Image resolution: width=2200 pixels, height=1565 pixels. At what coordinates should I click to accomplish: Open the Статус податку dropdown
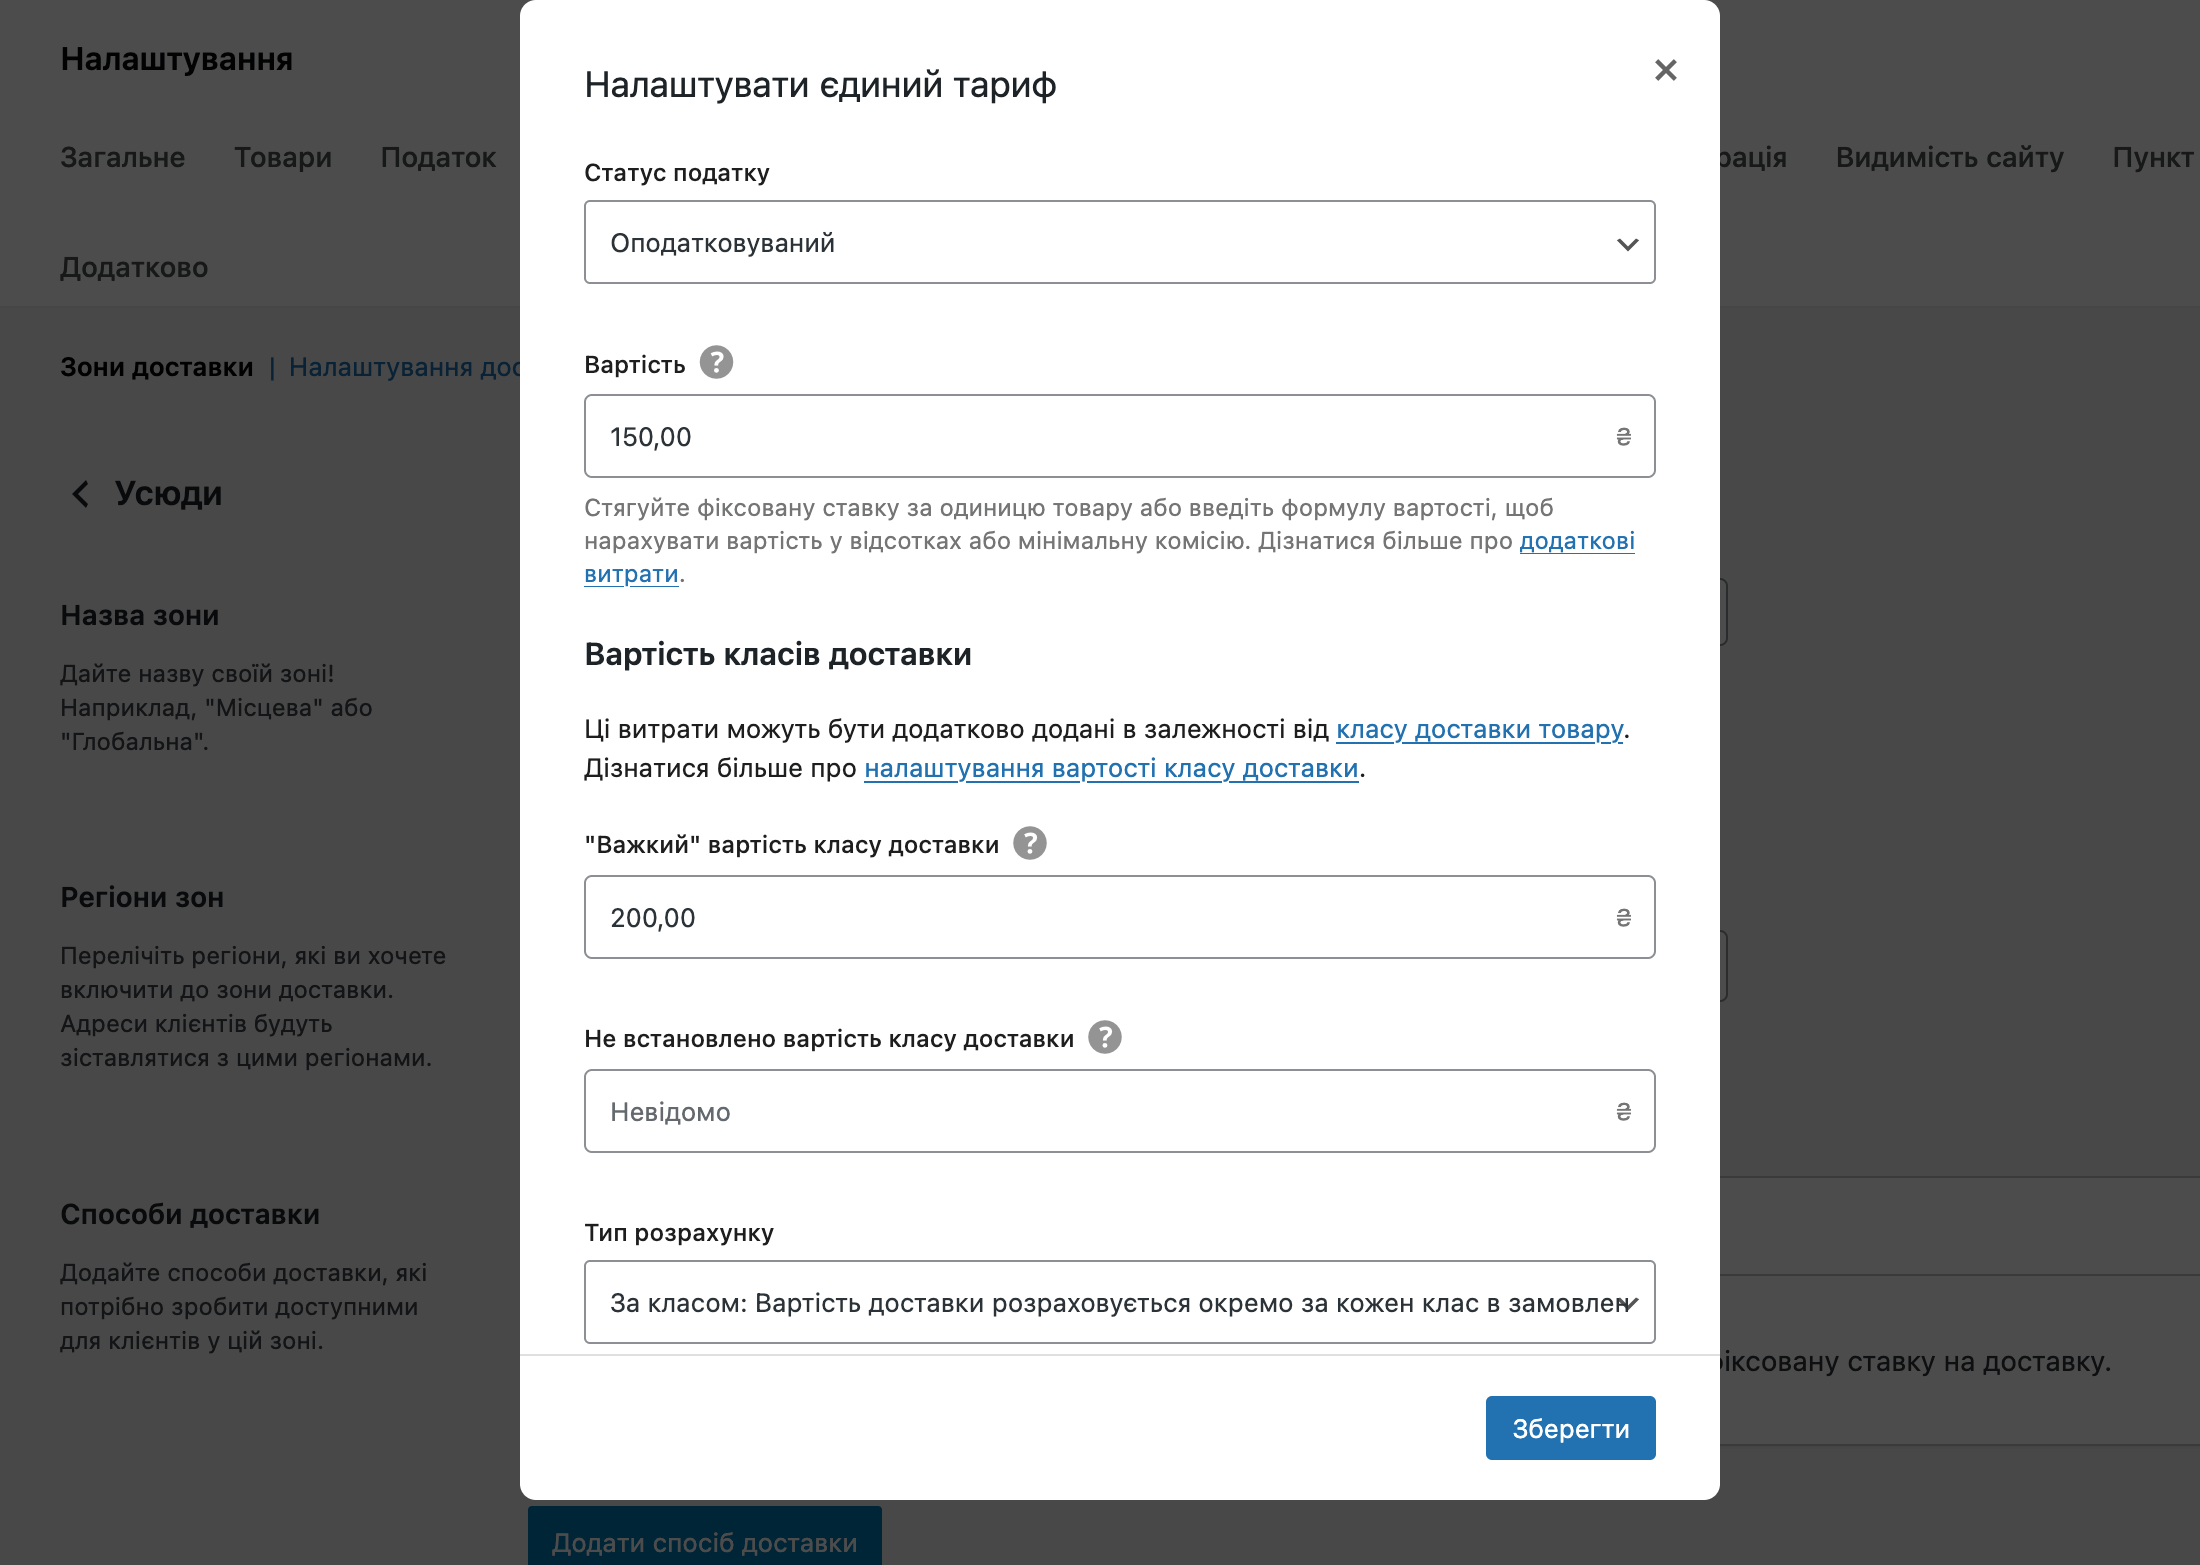(1119, 243)
